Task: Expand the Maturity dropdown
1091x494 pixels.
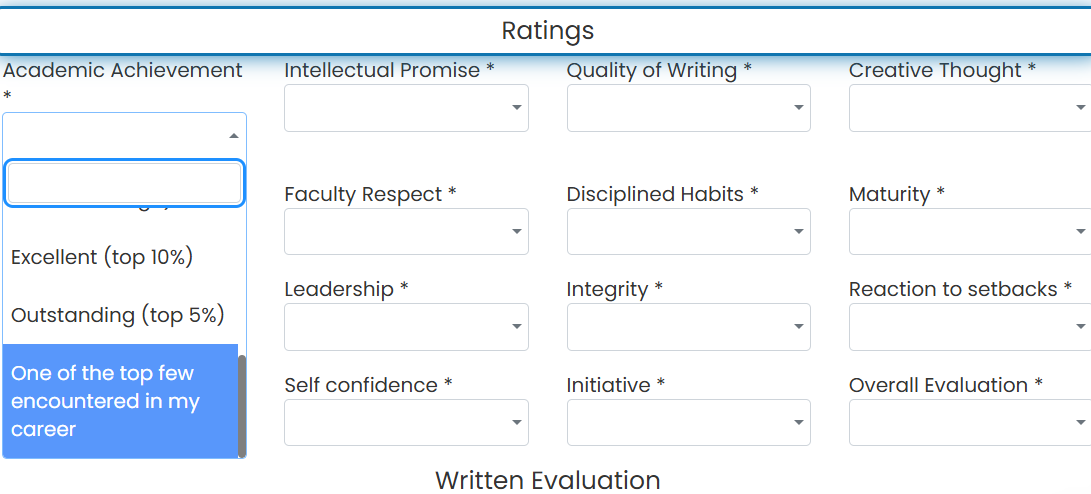Action: [970, 231]
